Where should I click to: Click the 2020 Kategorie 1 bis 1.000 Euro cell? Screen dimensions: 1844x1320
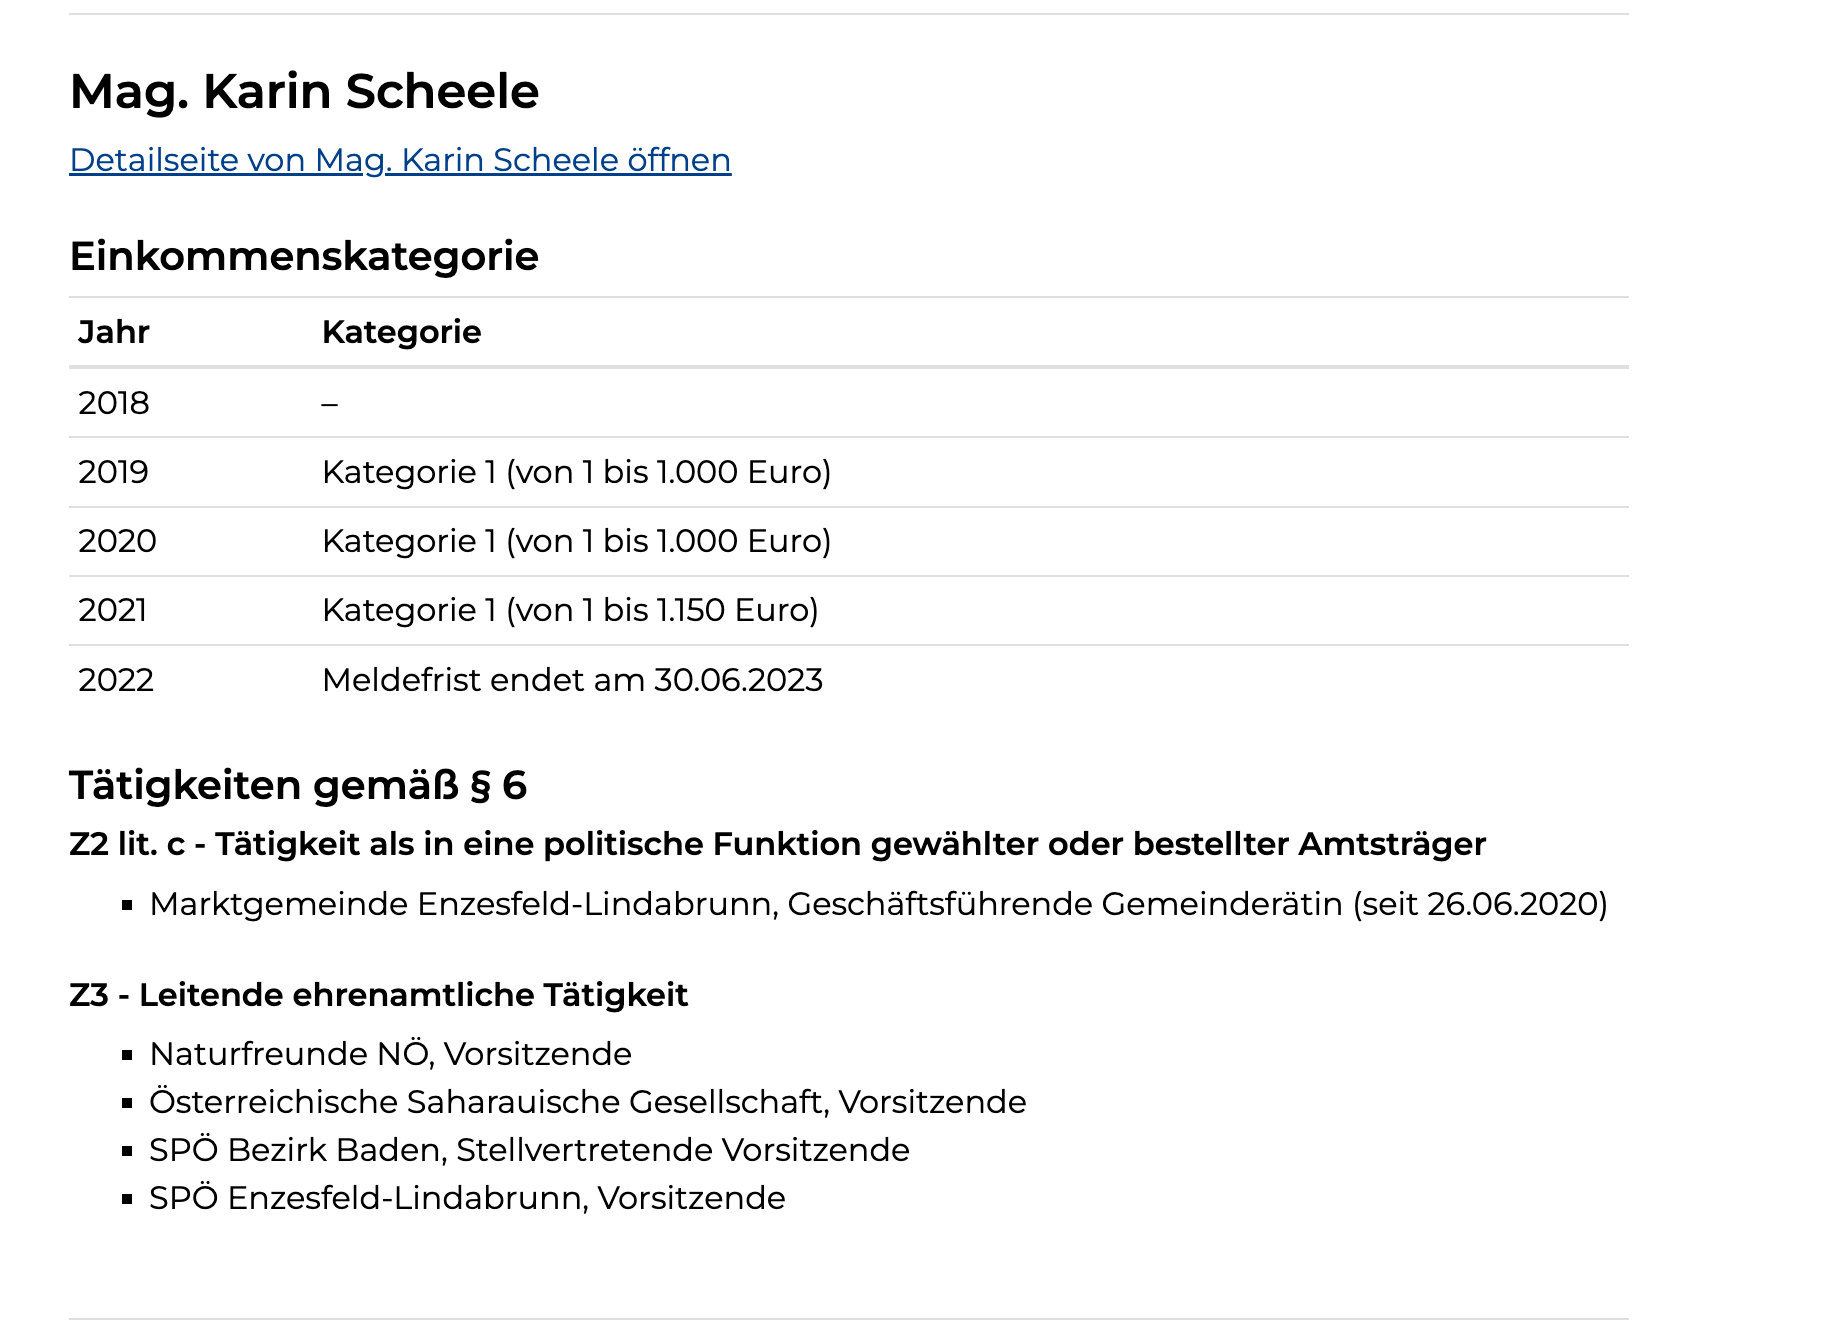[576, 541]
